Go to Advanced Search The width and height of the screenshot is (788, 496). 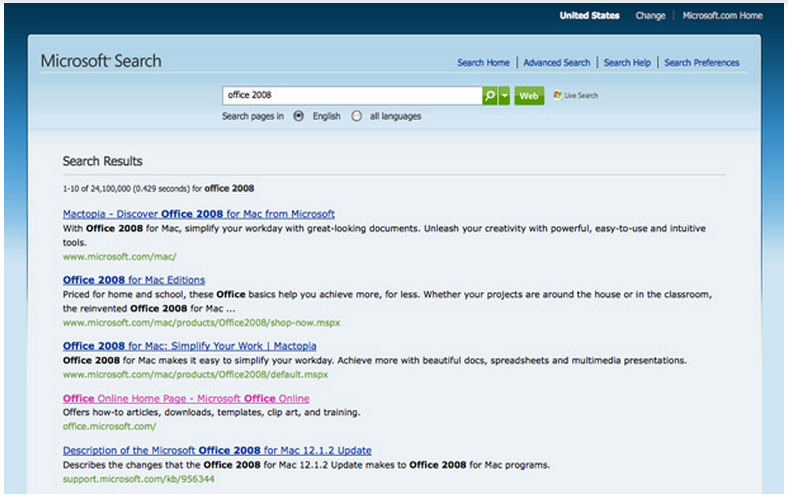(556, 63)
